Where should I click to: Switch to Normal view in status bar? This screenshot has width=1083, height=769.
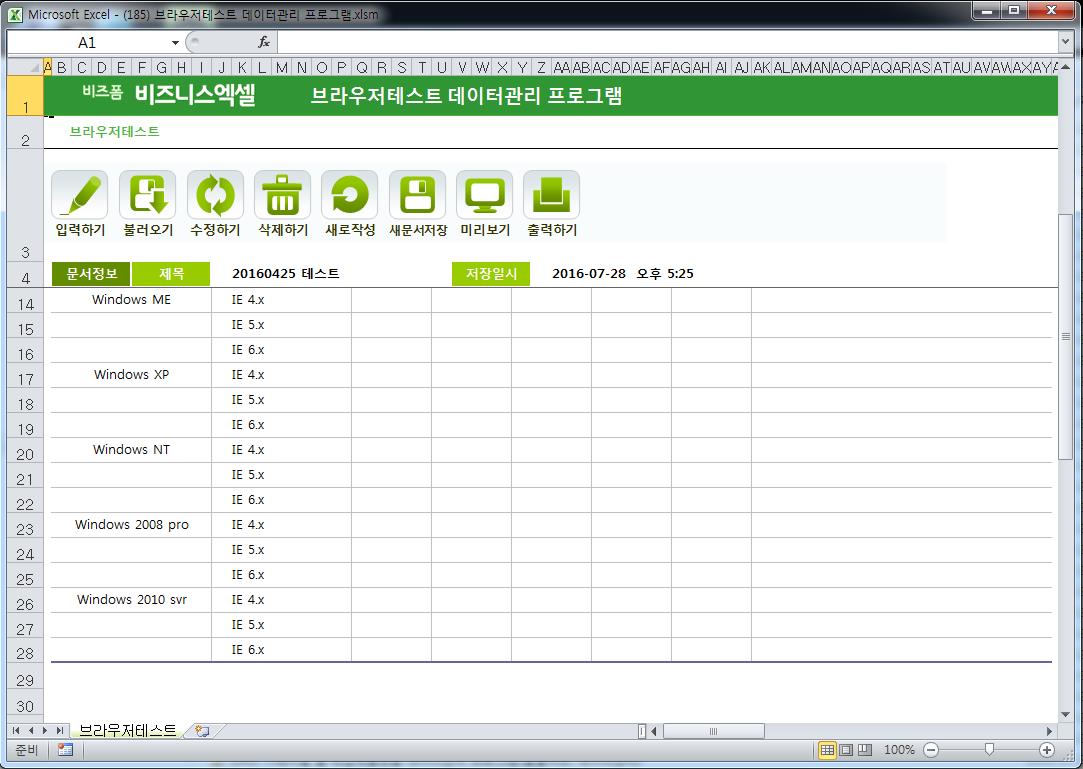pyautogui.click(x=828, y=750)
